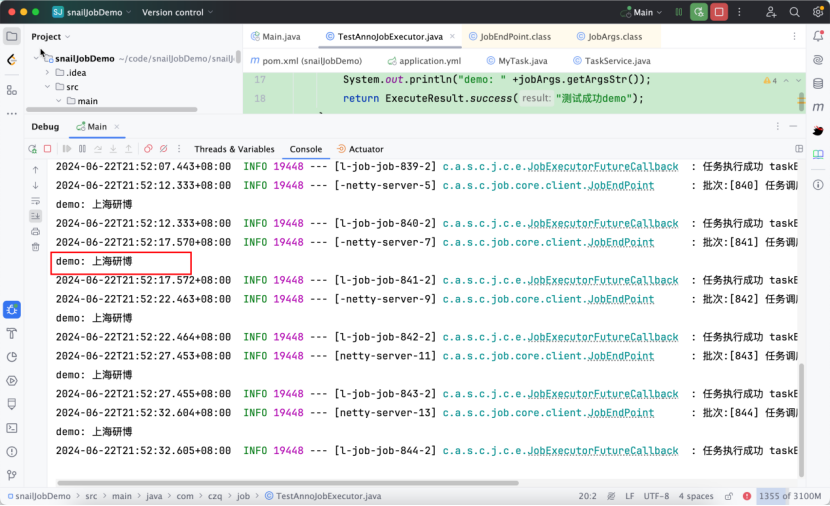
Task: Open the Services tool window icon
Action: (x=12, y=381)
